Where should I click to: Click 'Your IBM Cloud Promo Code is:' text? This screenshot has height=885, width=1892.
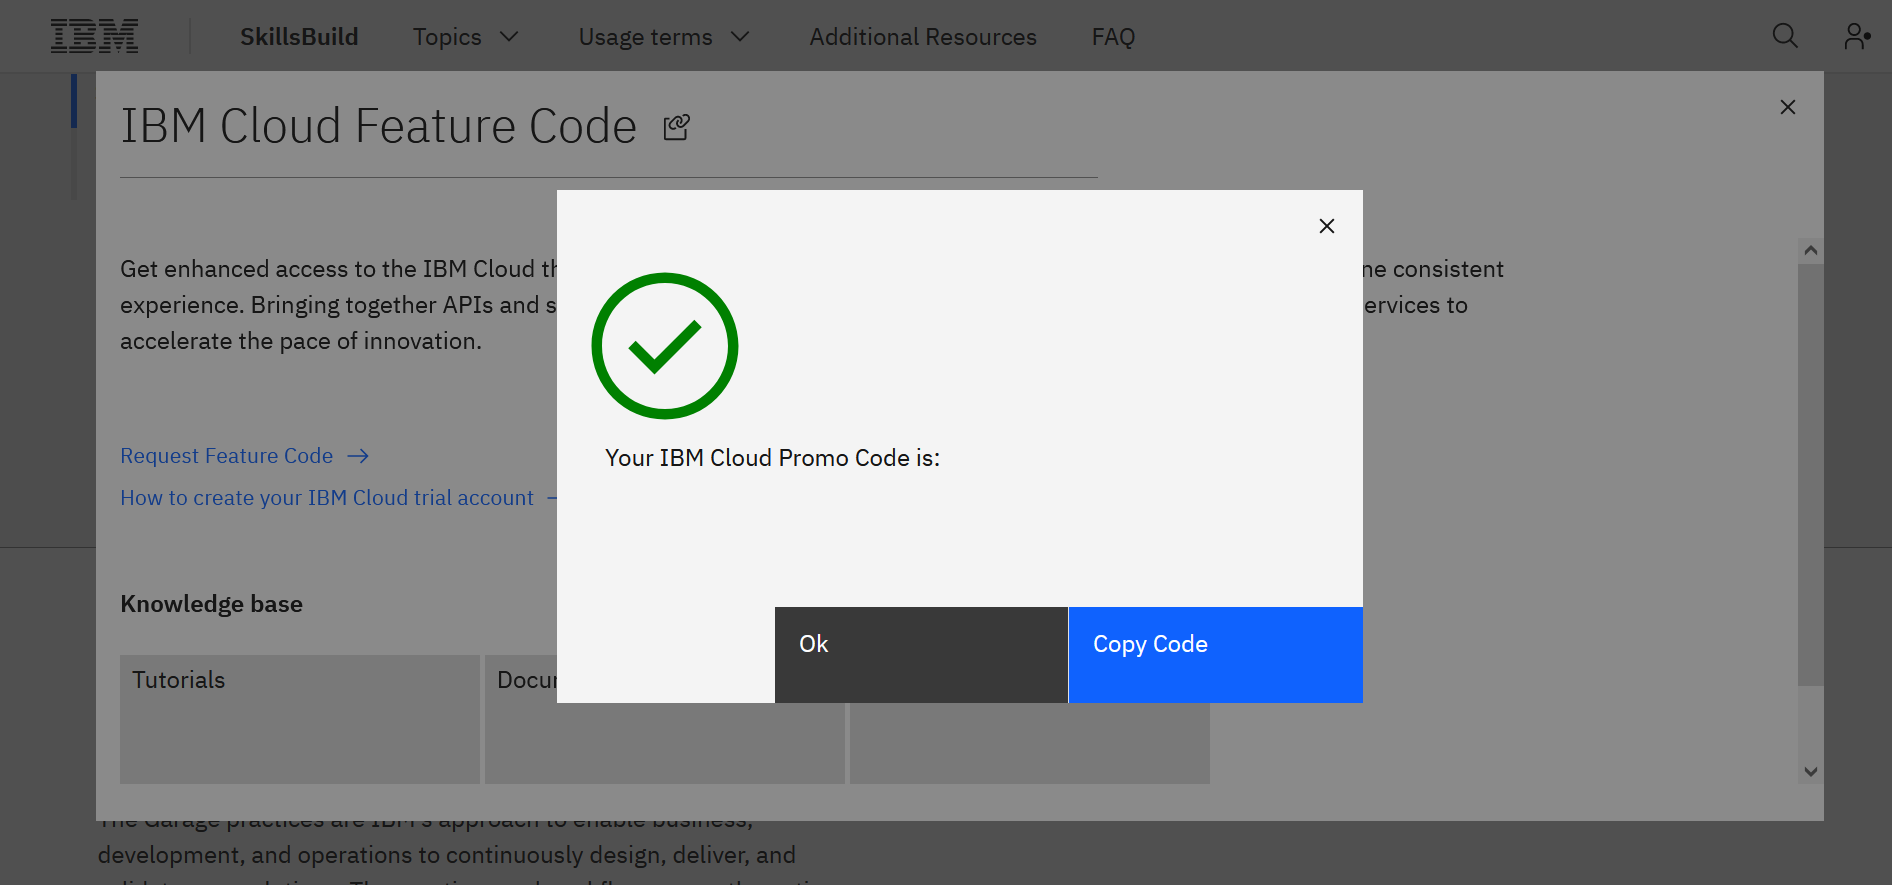772,458
